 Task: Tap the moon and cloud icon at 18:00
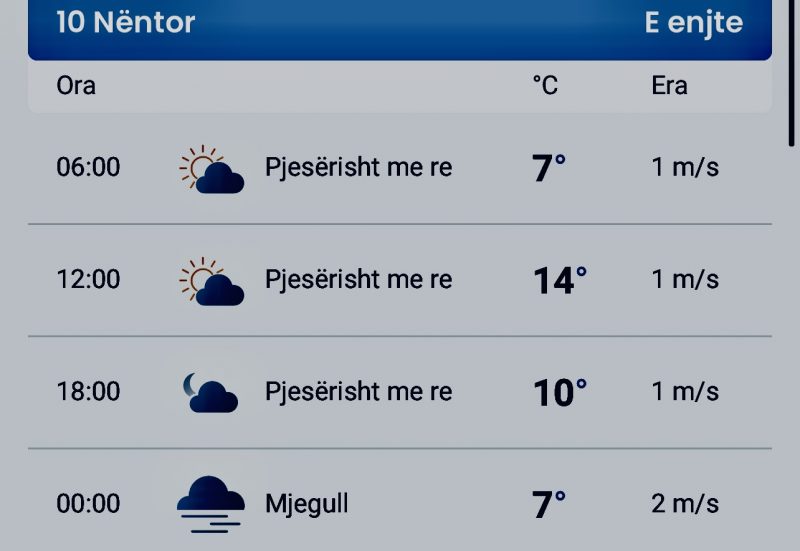coord(211,392)
